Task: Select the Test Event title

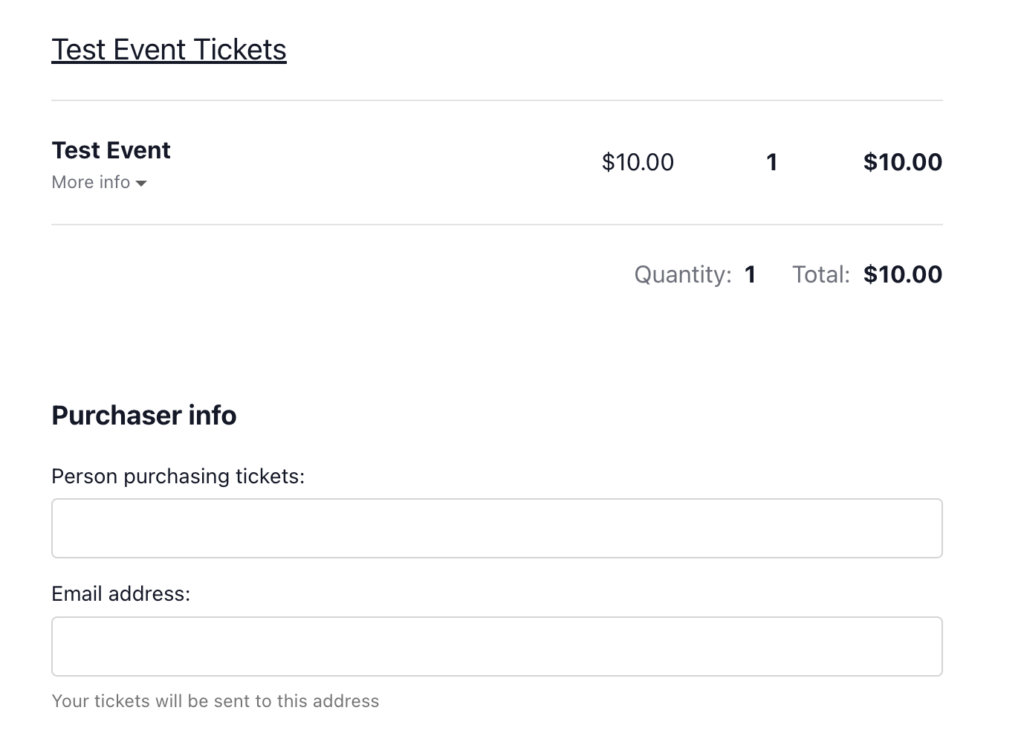Action: click(x=110, y=150)
